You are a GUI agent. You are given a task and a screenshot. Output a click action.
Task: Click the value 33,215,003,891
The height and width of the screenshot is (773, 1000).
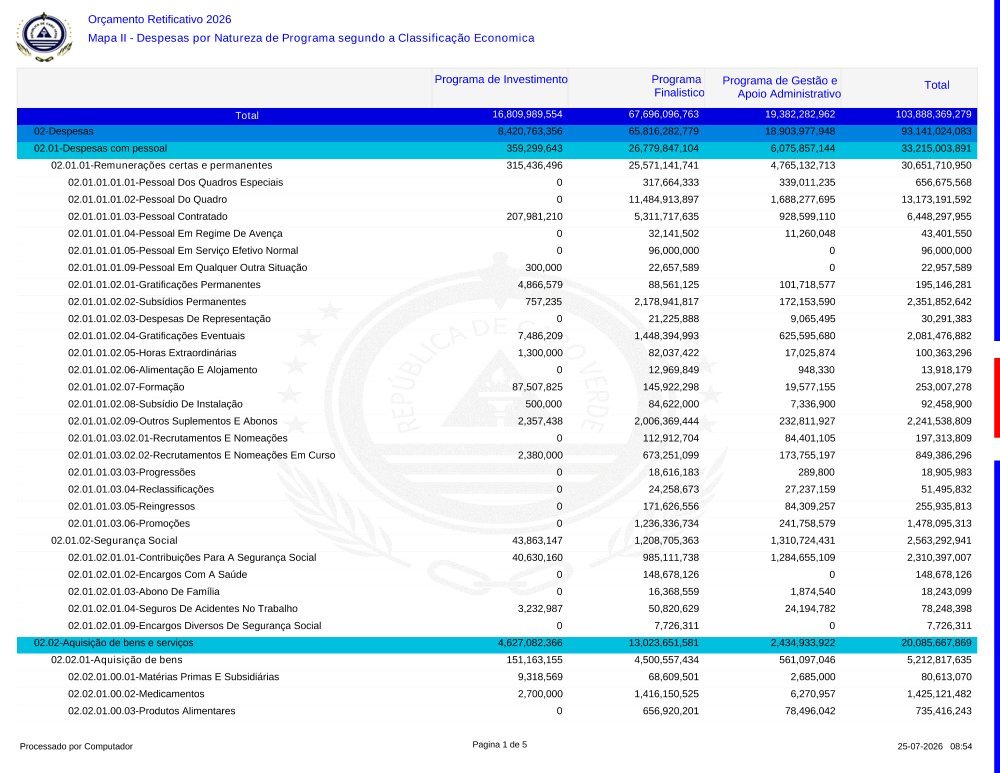click(x=936, y=149)
